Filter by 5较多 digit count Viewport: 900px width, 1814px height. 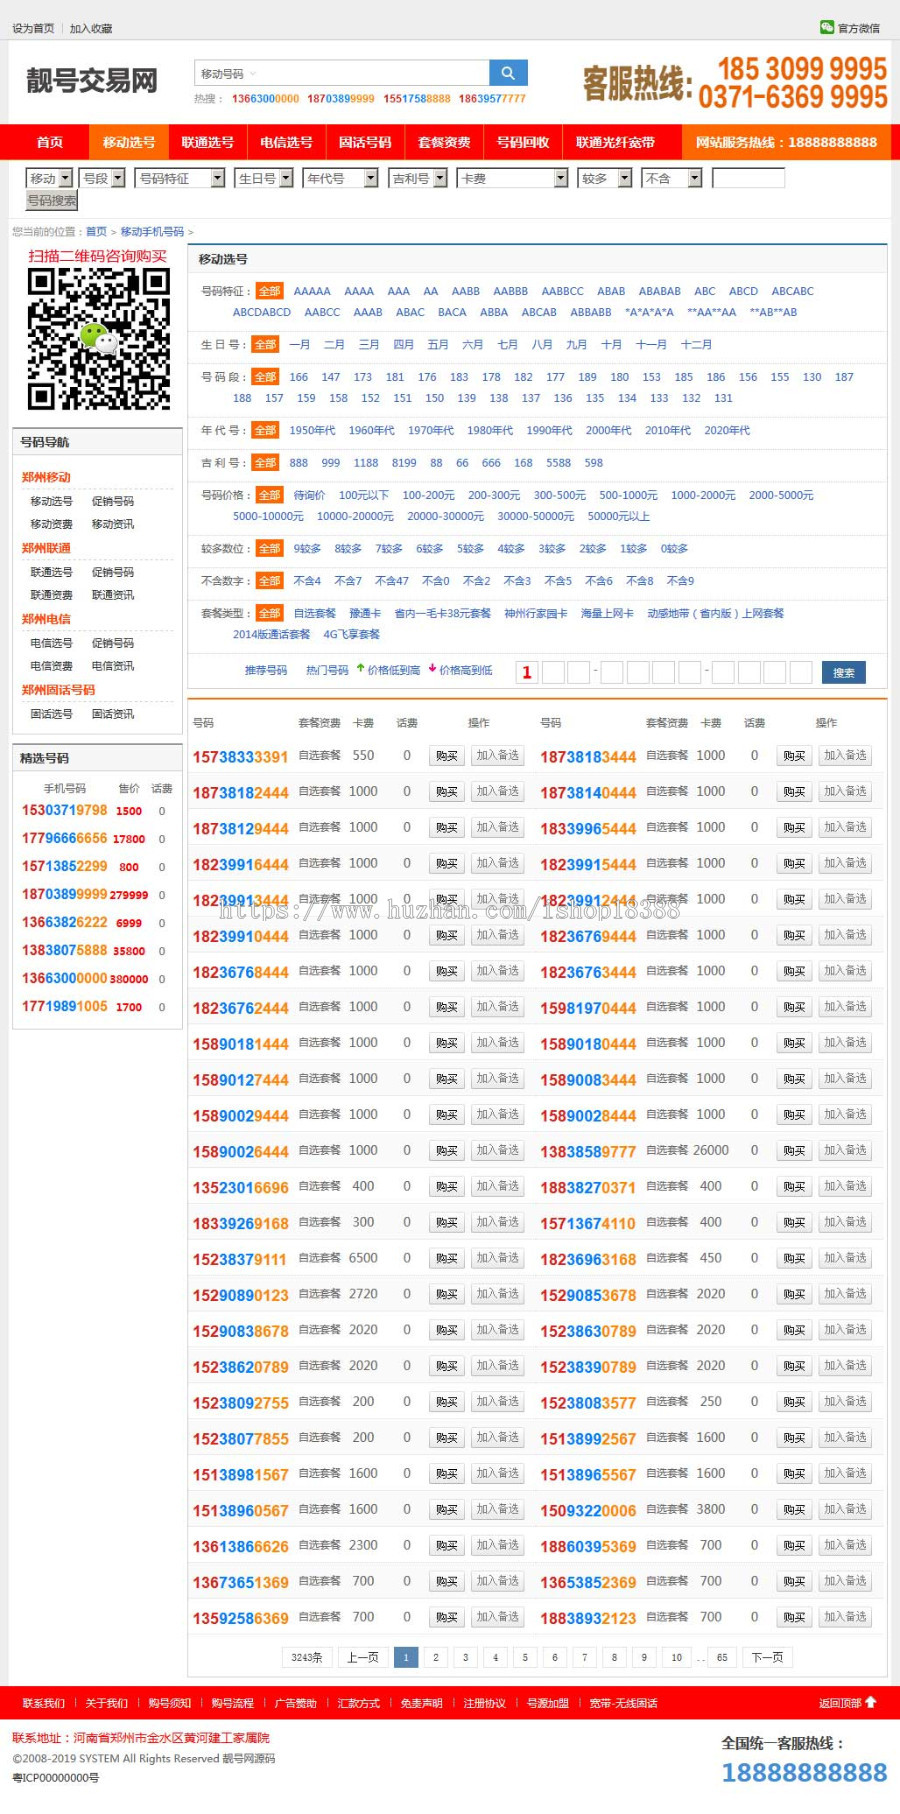(x=470, y=548)
